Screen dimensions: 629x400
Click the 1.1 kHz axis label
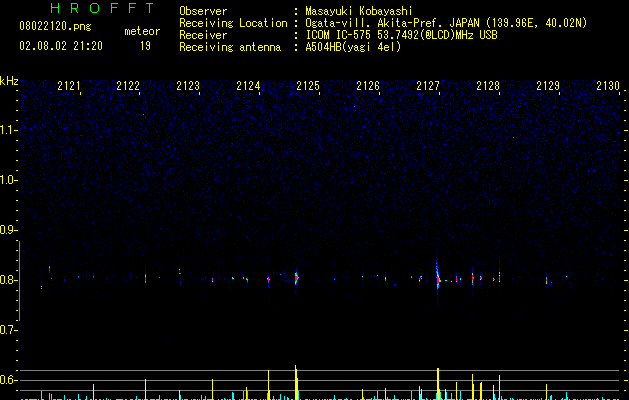[x=8, y=130]
